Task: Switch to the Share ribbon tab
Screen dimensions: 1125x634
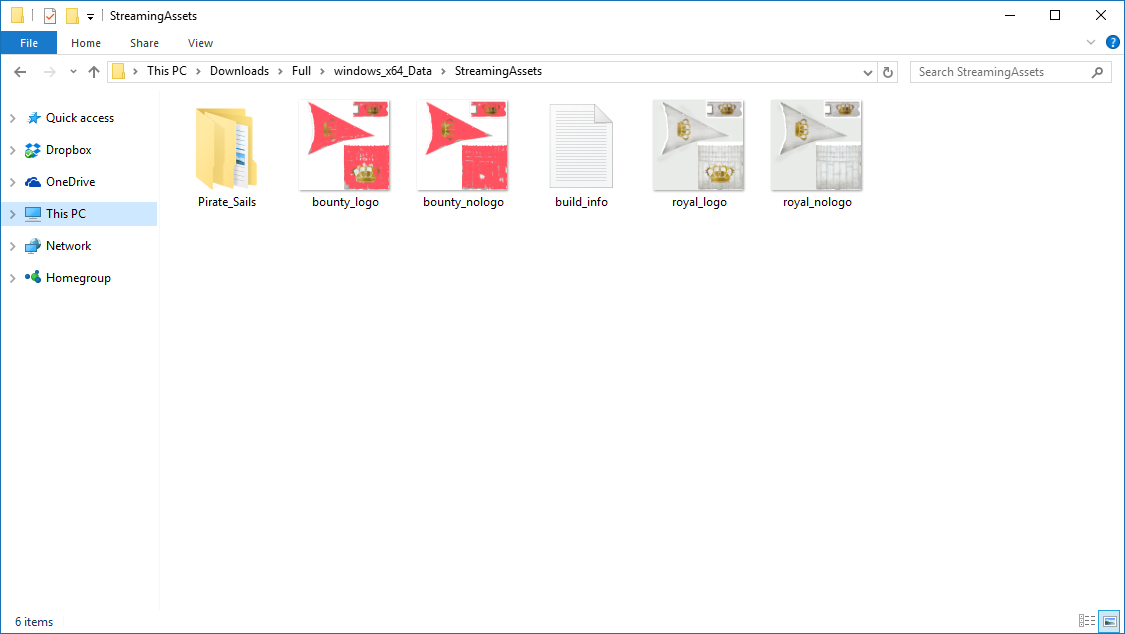Action: click(144, 43)
